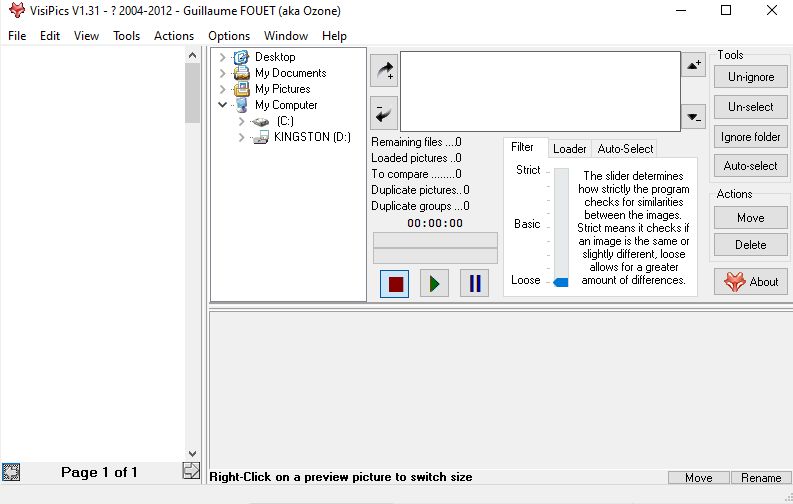This screenshot has height=504, width=793.
Task: Switch to the Auto-Select tab
Action: coord(625,149)
